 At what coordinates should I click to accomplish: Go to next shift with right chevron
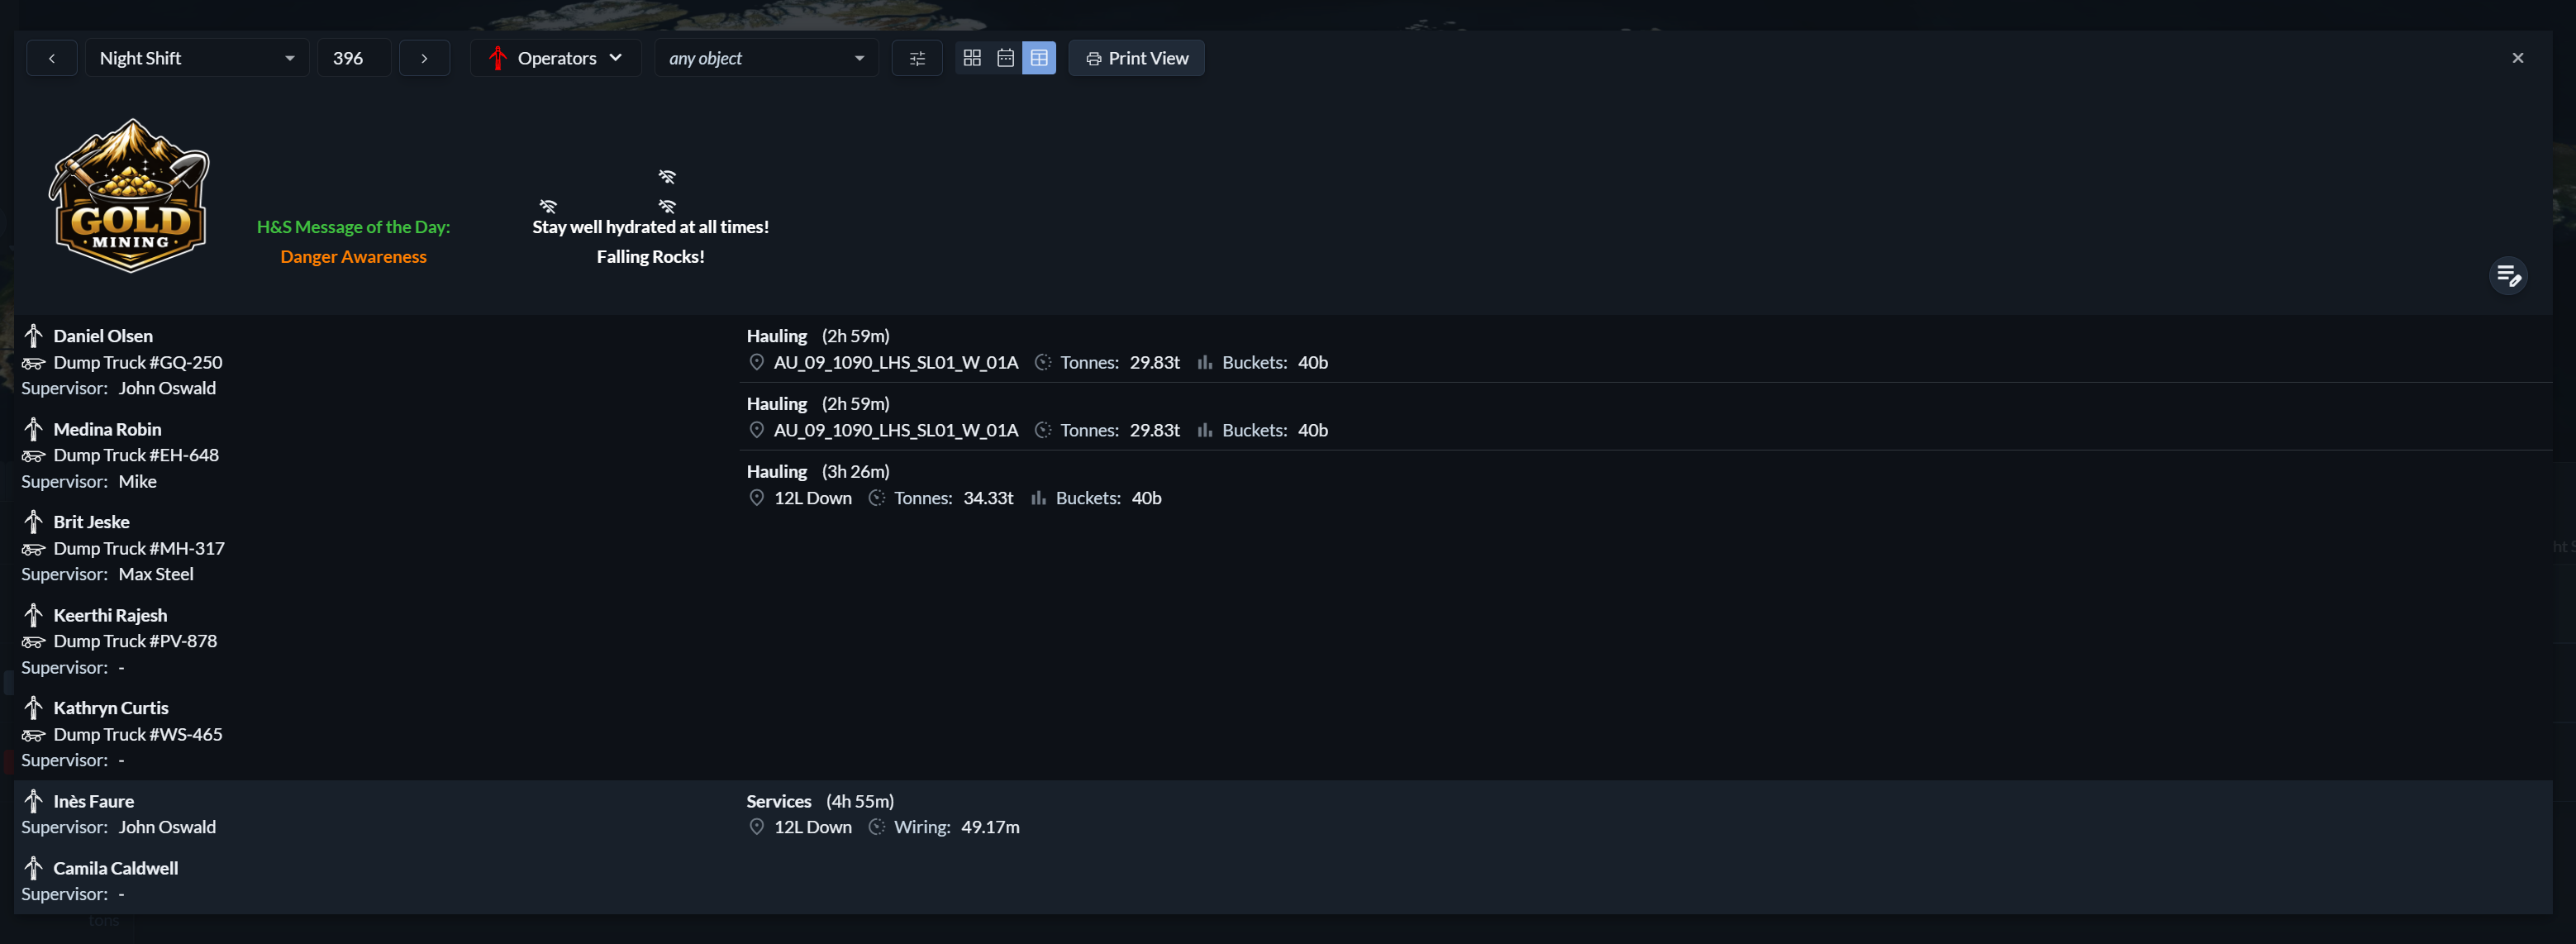coord(424,58)
